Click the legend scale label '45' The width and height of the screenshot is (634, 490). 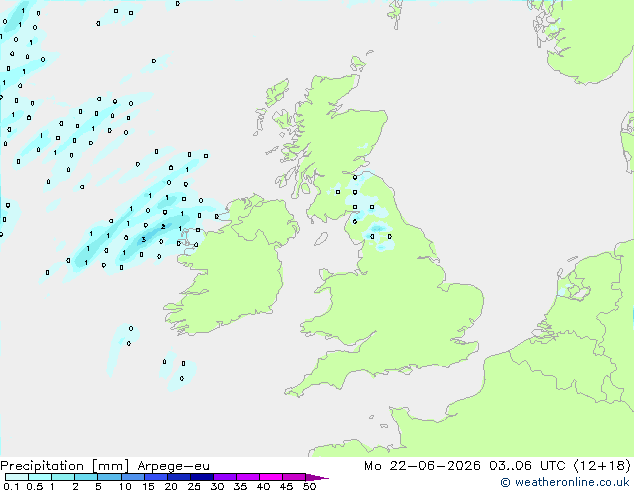(x=286, y=486)
